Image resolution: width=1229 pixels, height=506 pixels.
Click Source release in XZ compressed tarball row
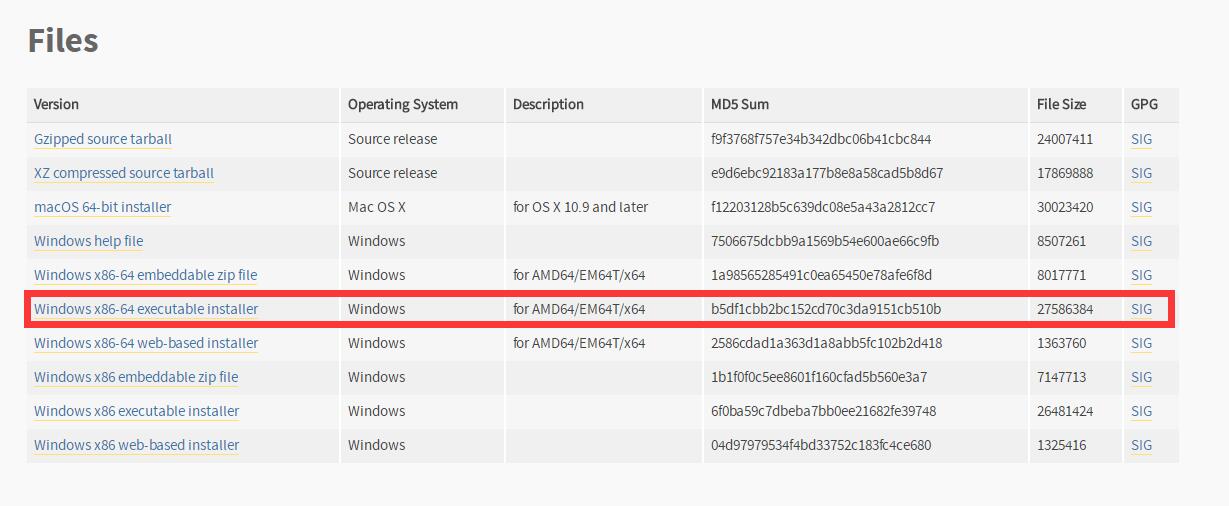pyautogui.click(x=392, y=173)
